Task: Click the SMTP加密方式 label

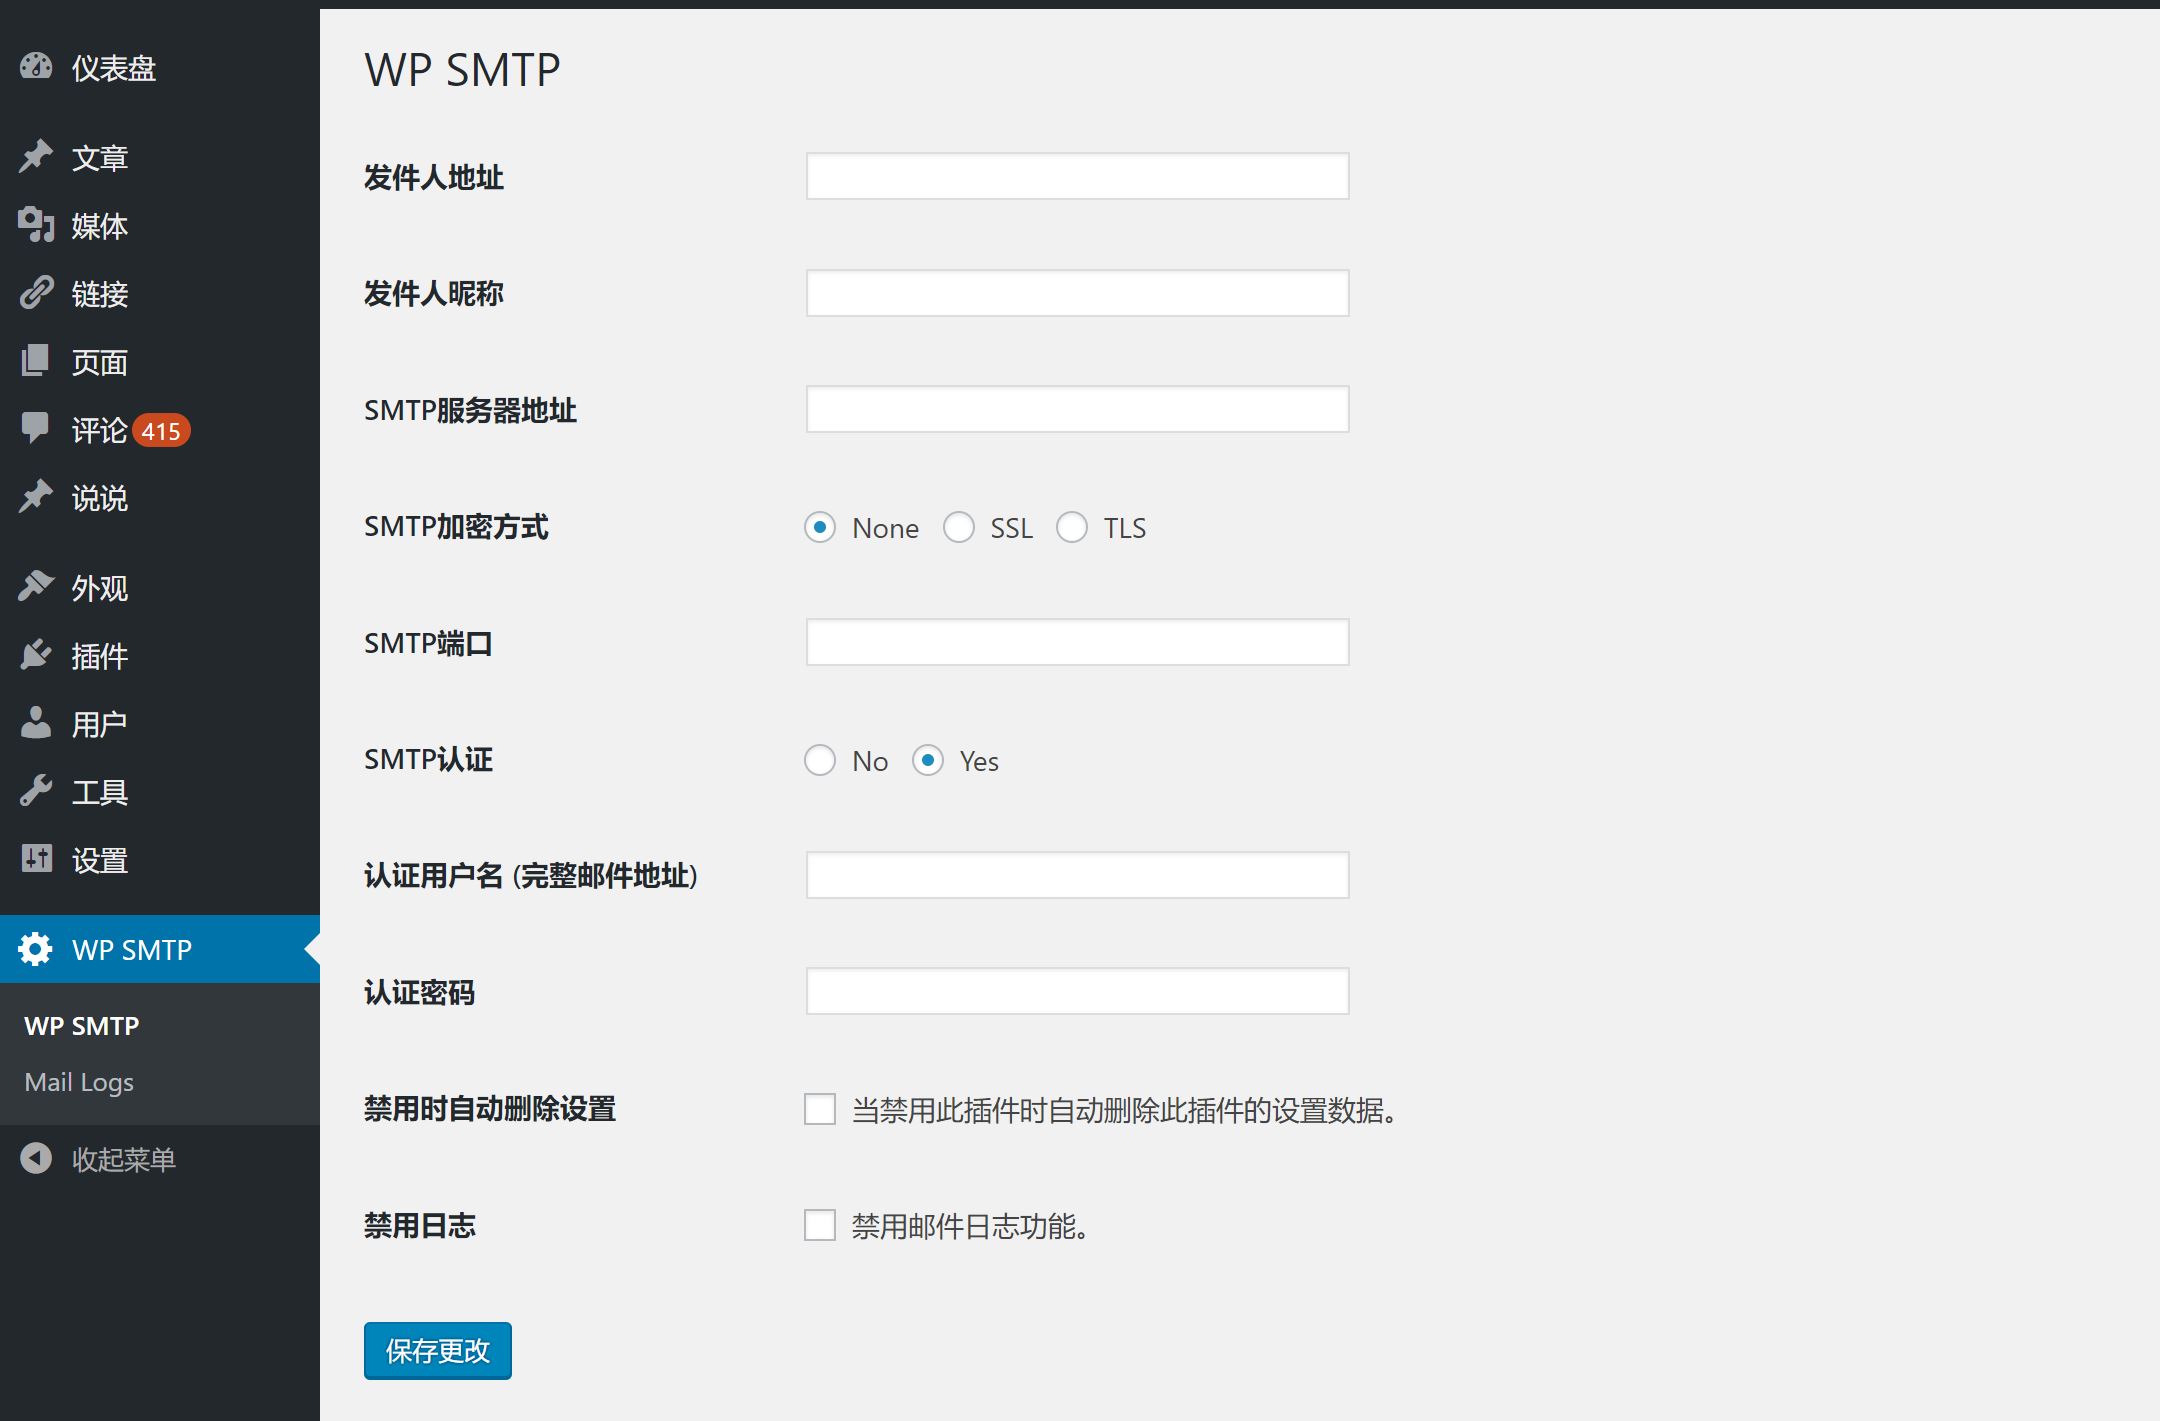Action: pos(456,527)
